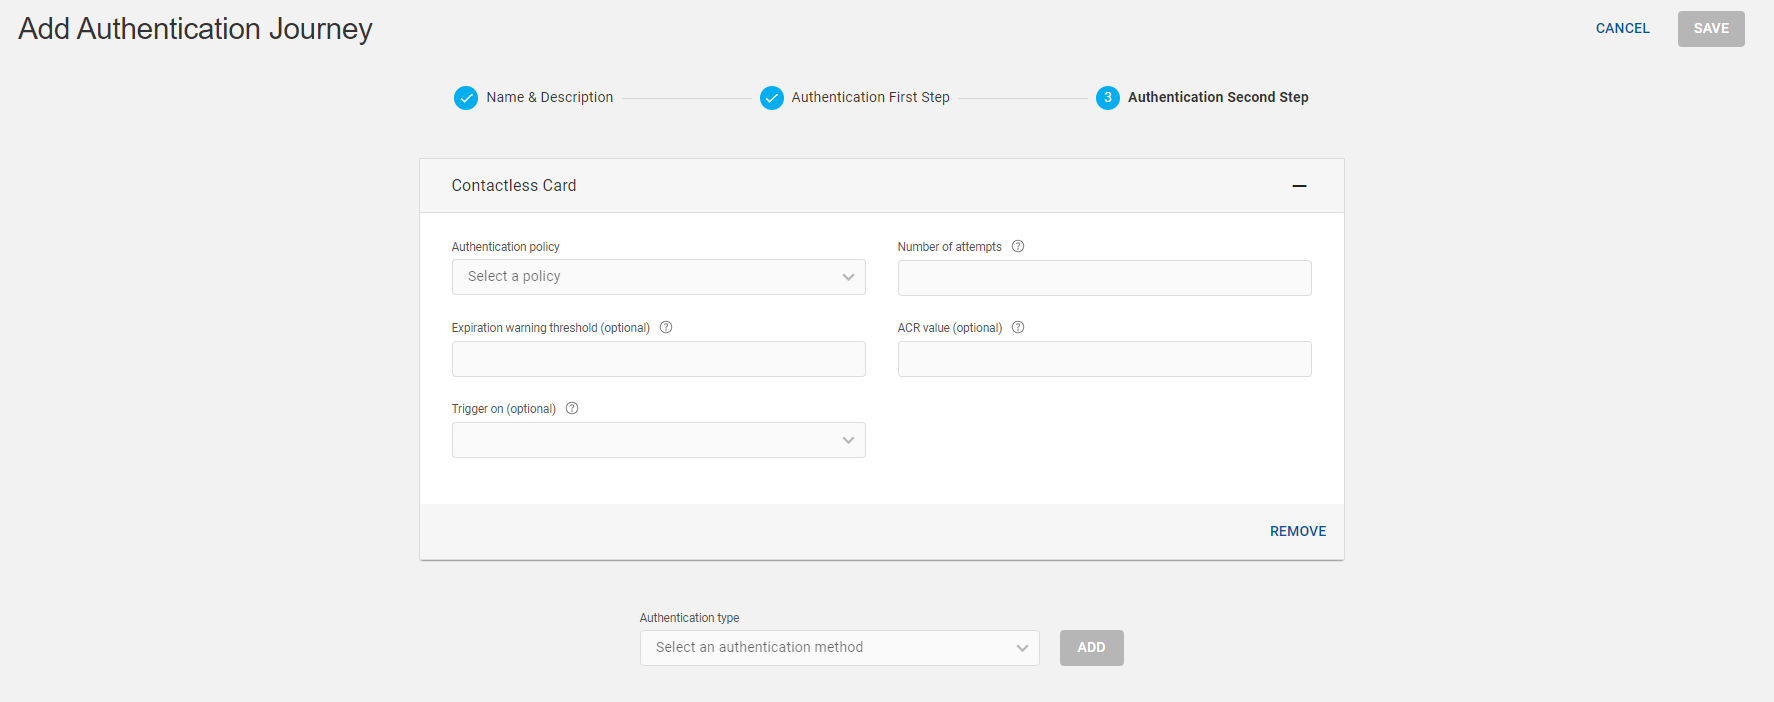Screen dimensions: 1774x702
Task: Click checkmark icon for Name & Description step
Action: point(466,98)
